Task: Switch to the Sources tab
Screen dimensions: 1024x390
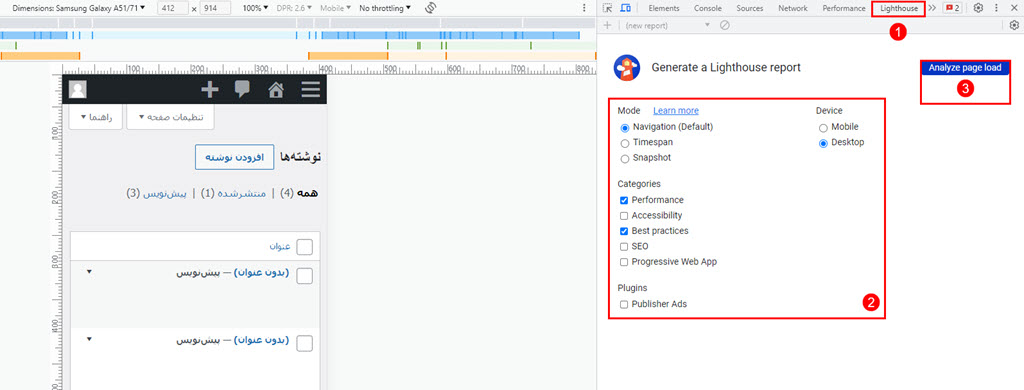Action: (x=750, y=8)
